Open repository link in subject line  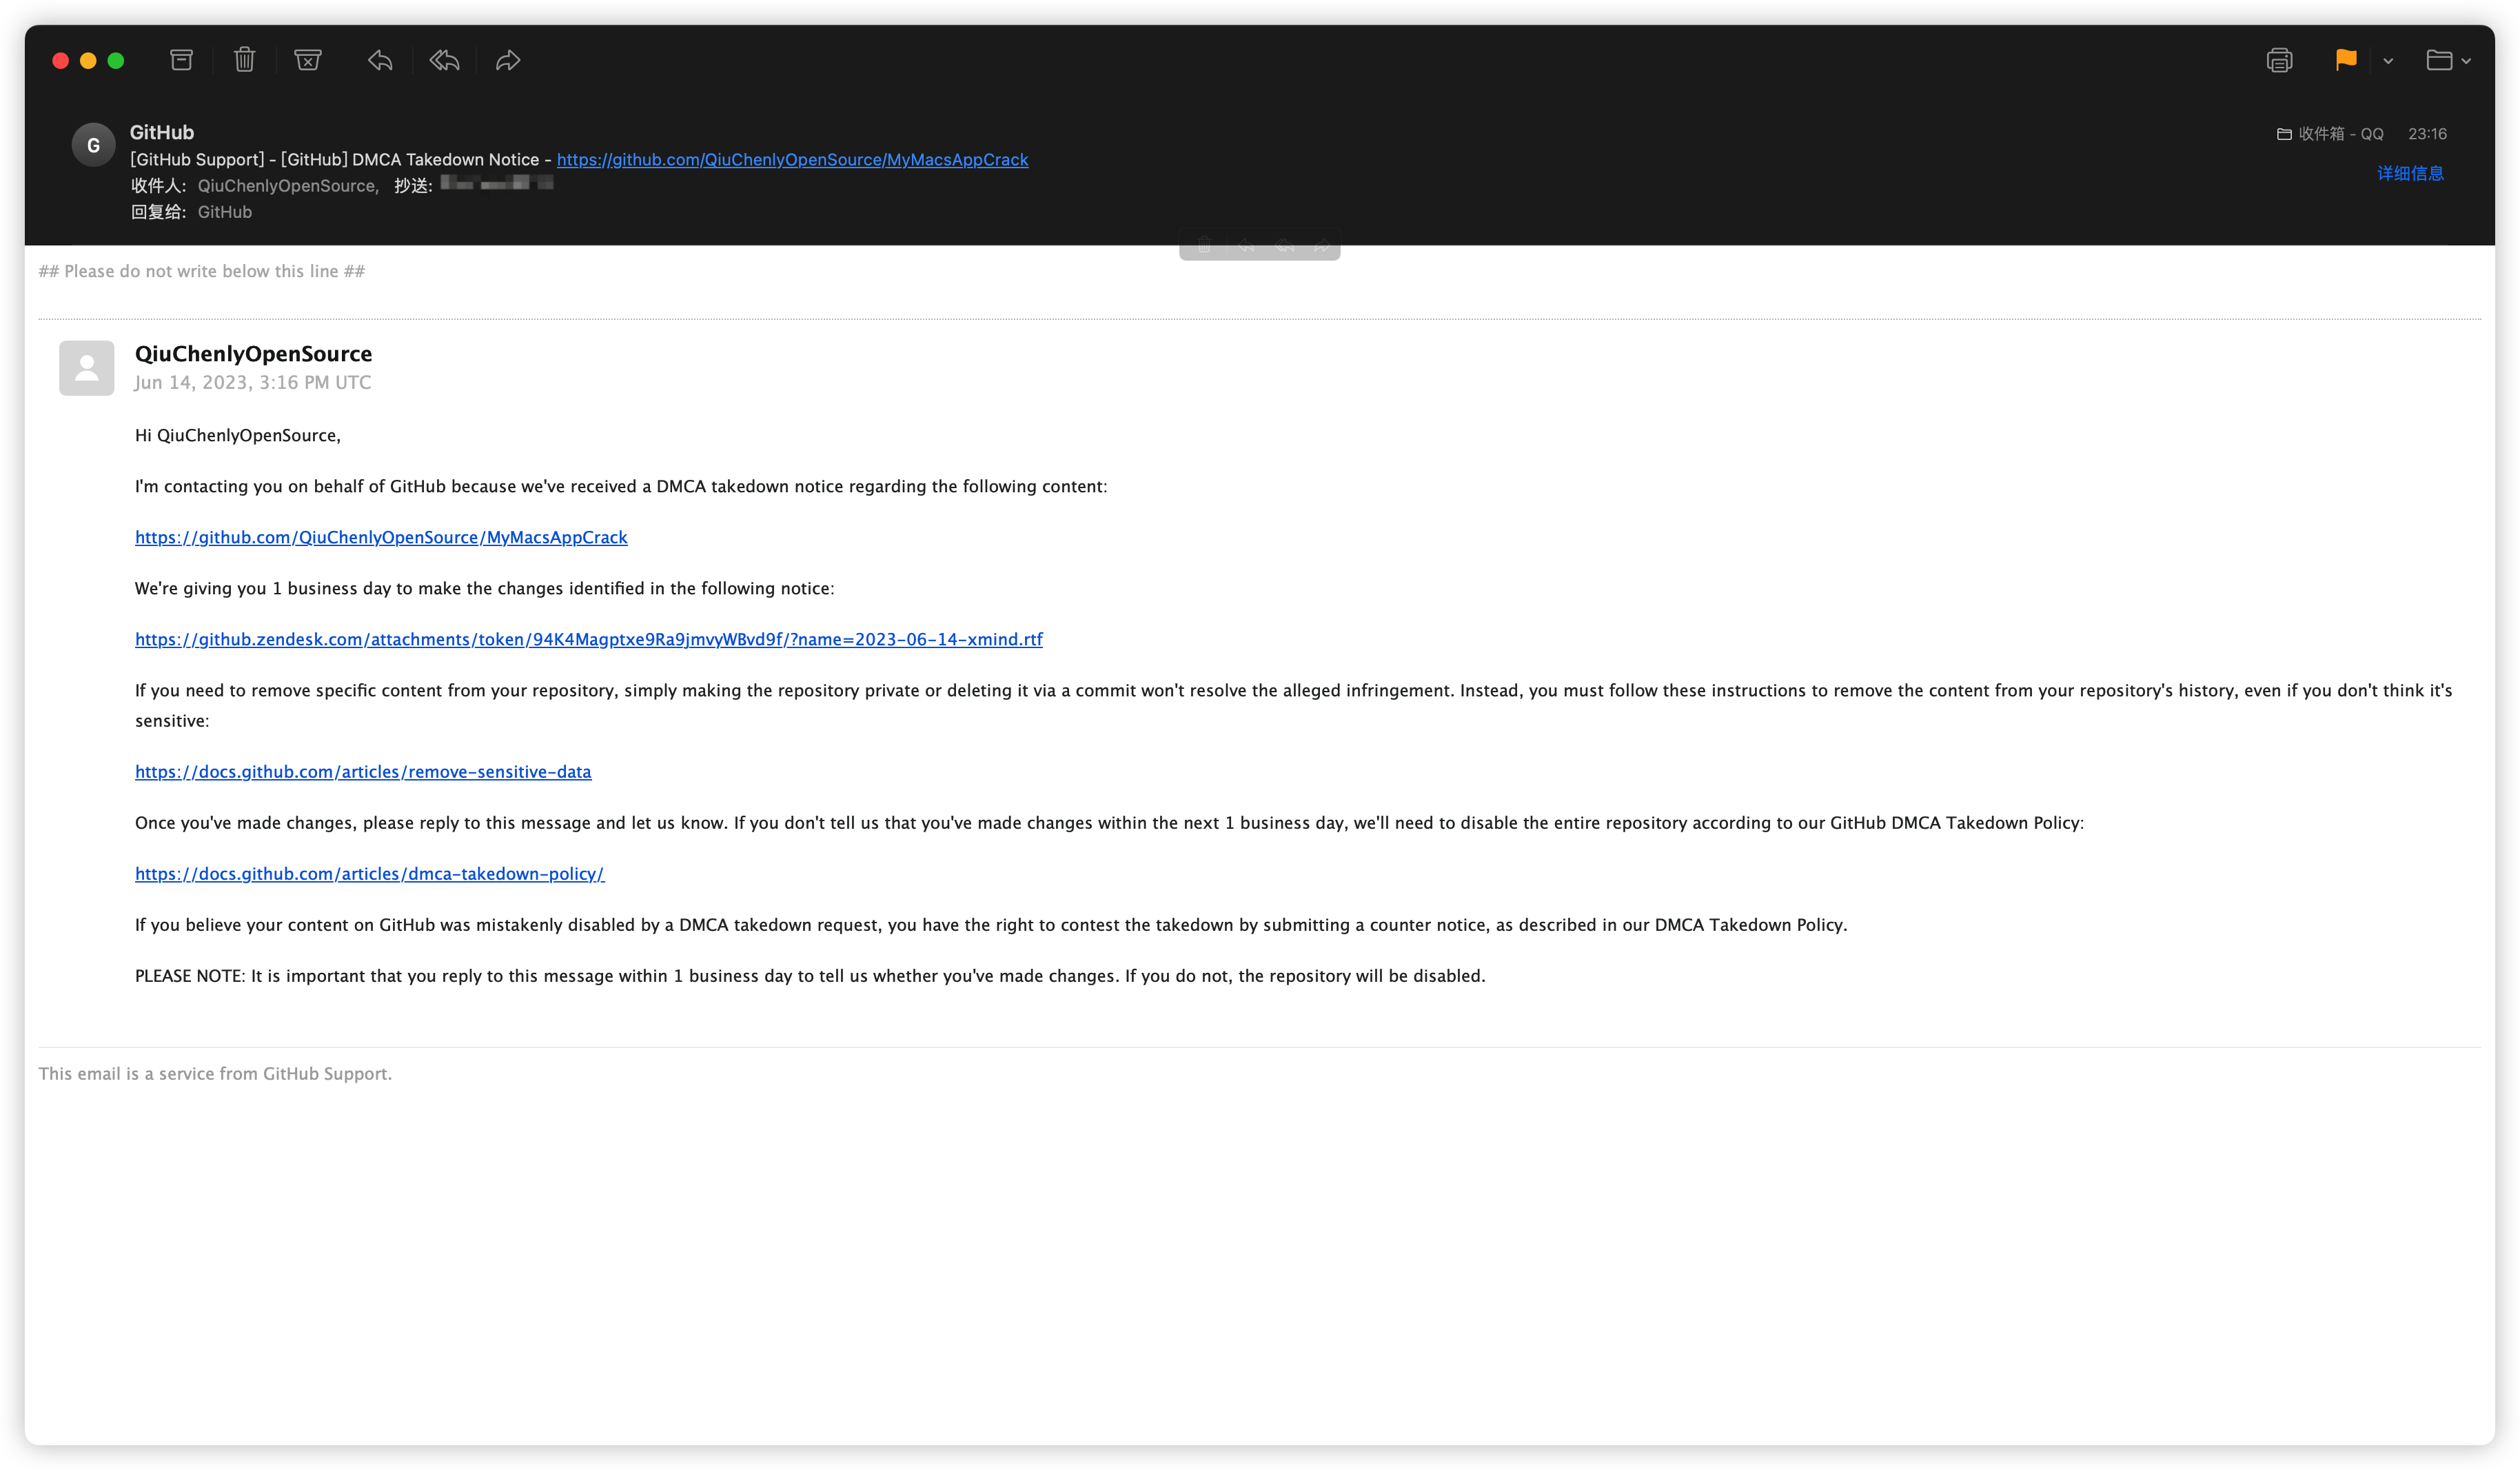coord(792,159)
